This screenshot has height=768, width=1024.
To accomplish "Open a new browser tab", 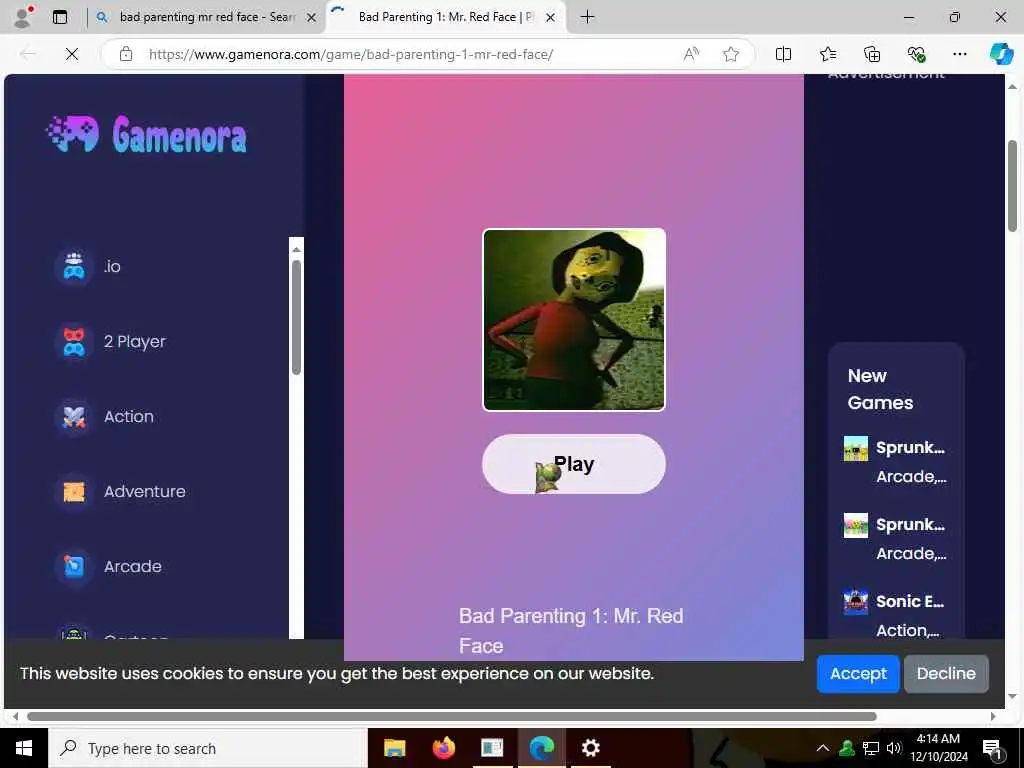I will (x=587, y=17).
